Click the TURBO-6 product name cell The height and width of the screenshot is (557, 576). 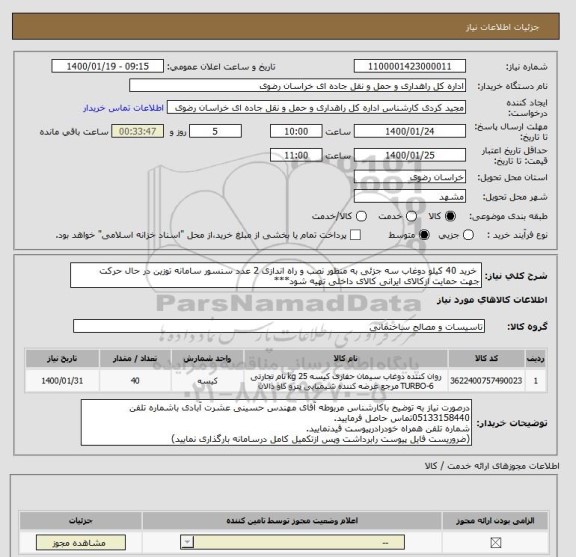click(346, 381)
